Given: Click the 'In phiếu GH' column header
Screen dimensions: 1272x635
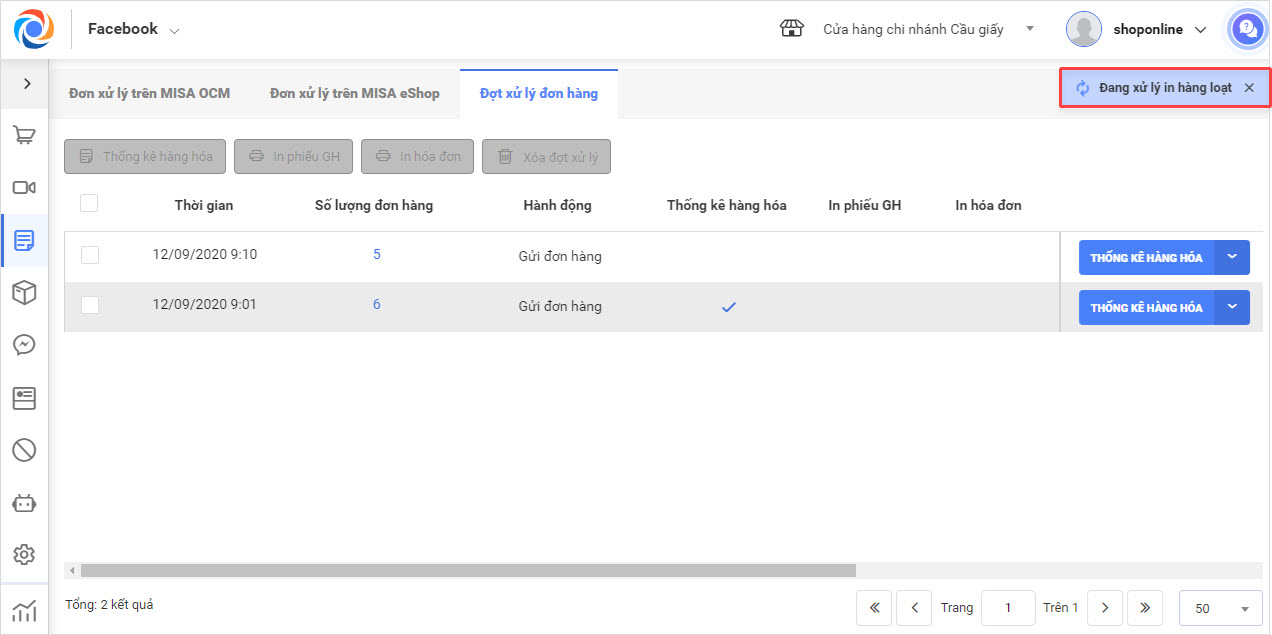Looking at the screenshot, I should (x=865, y=205).
